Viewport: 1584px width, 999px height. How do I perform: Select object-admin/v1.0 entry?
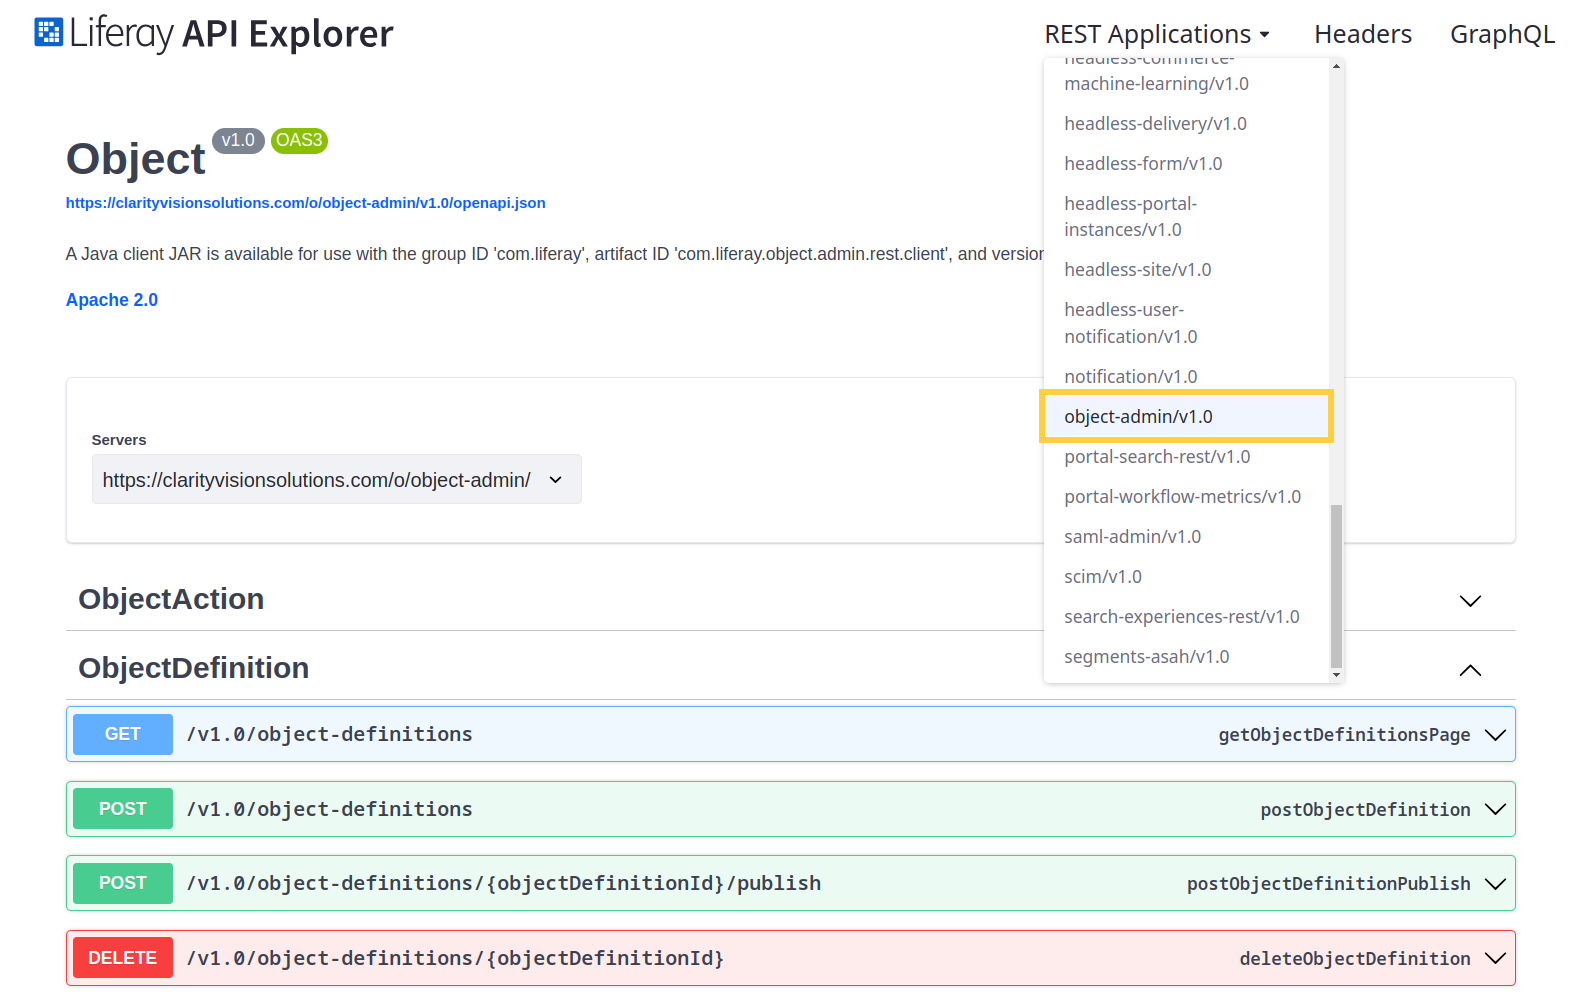(1186, 416)
